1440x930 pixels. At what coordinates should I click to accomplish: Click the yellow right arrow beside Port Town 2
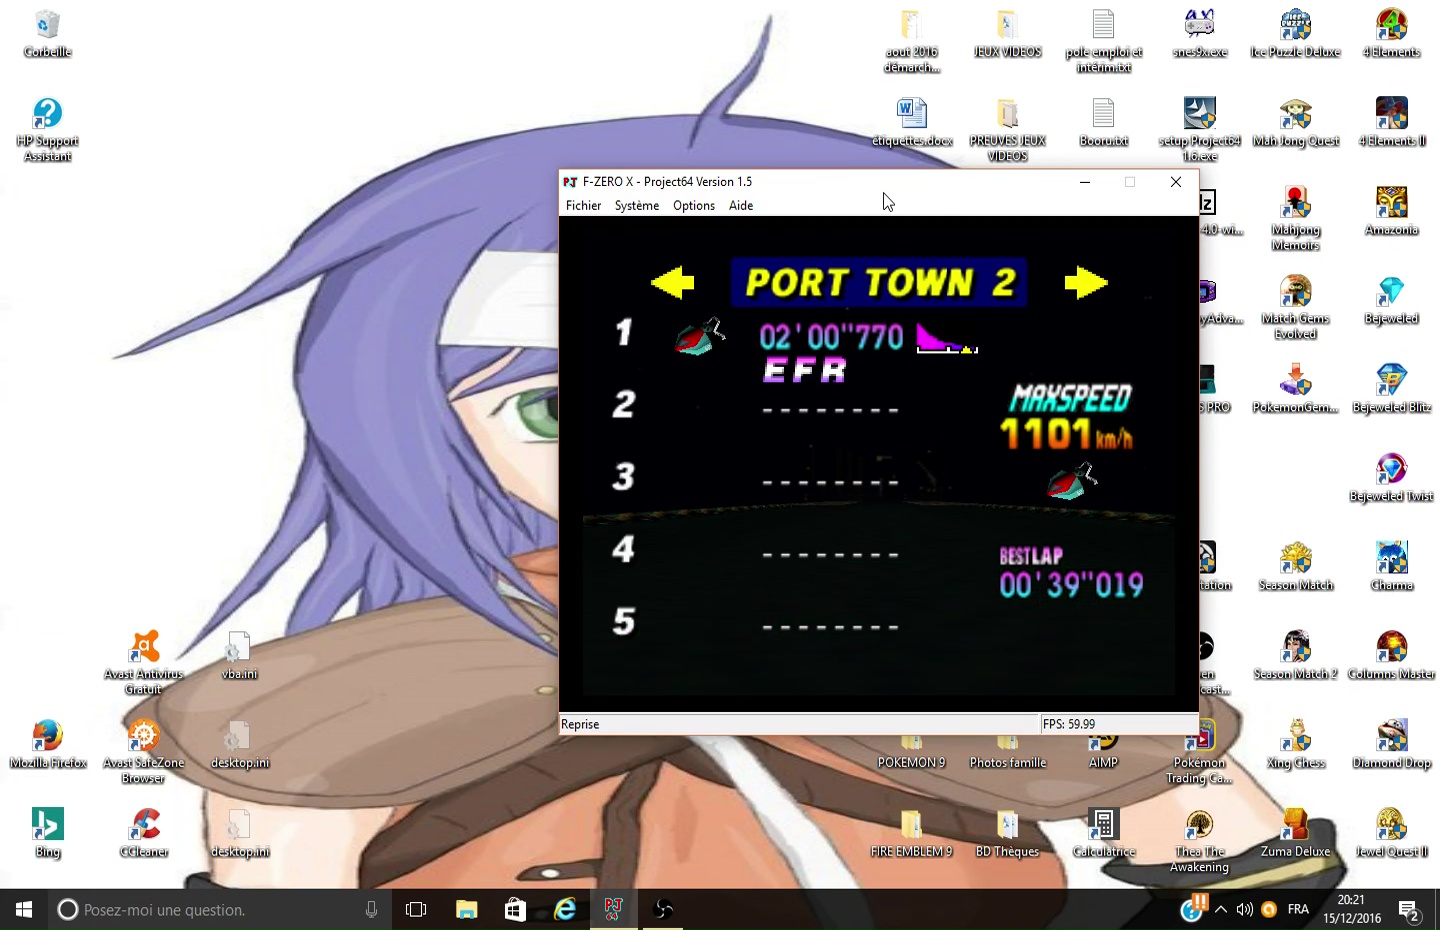1086,283
